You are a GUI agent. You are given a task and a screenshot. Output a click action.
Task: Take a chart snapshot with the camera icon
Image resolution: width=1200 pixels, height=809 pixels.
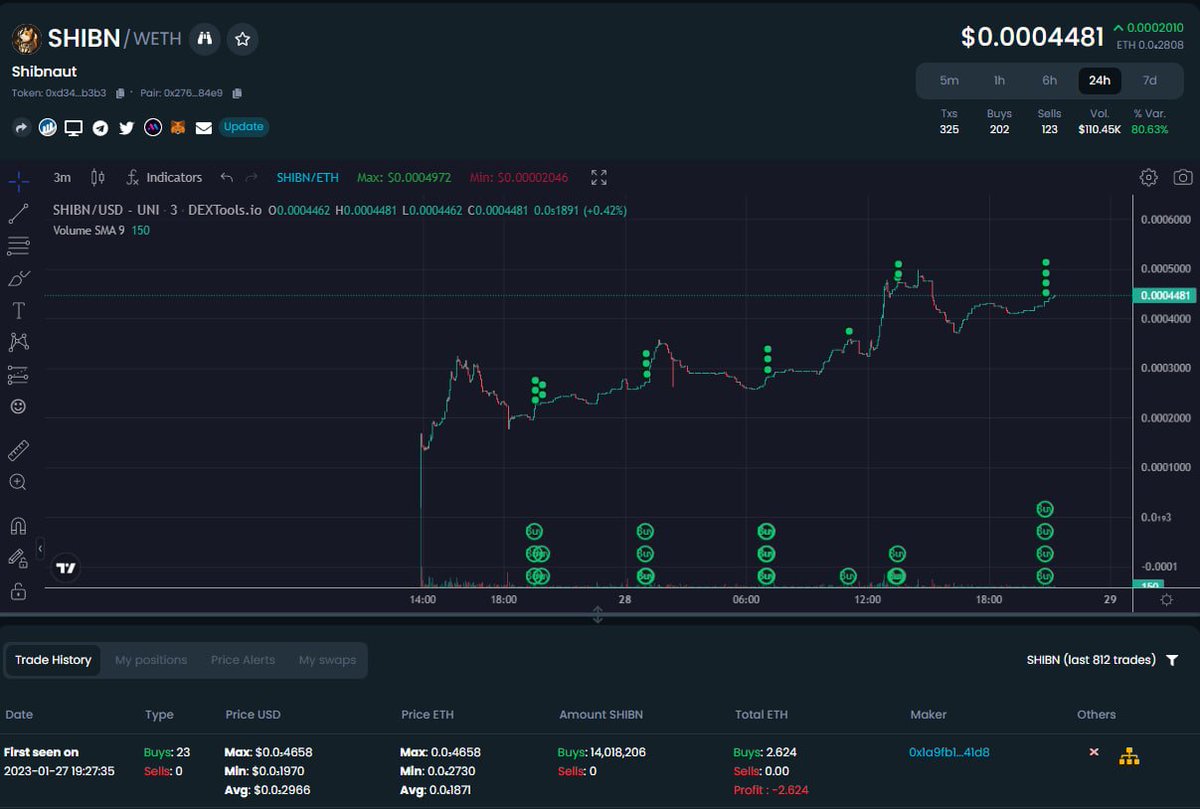coord(1183,177)
